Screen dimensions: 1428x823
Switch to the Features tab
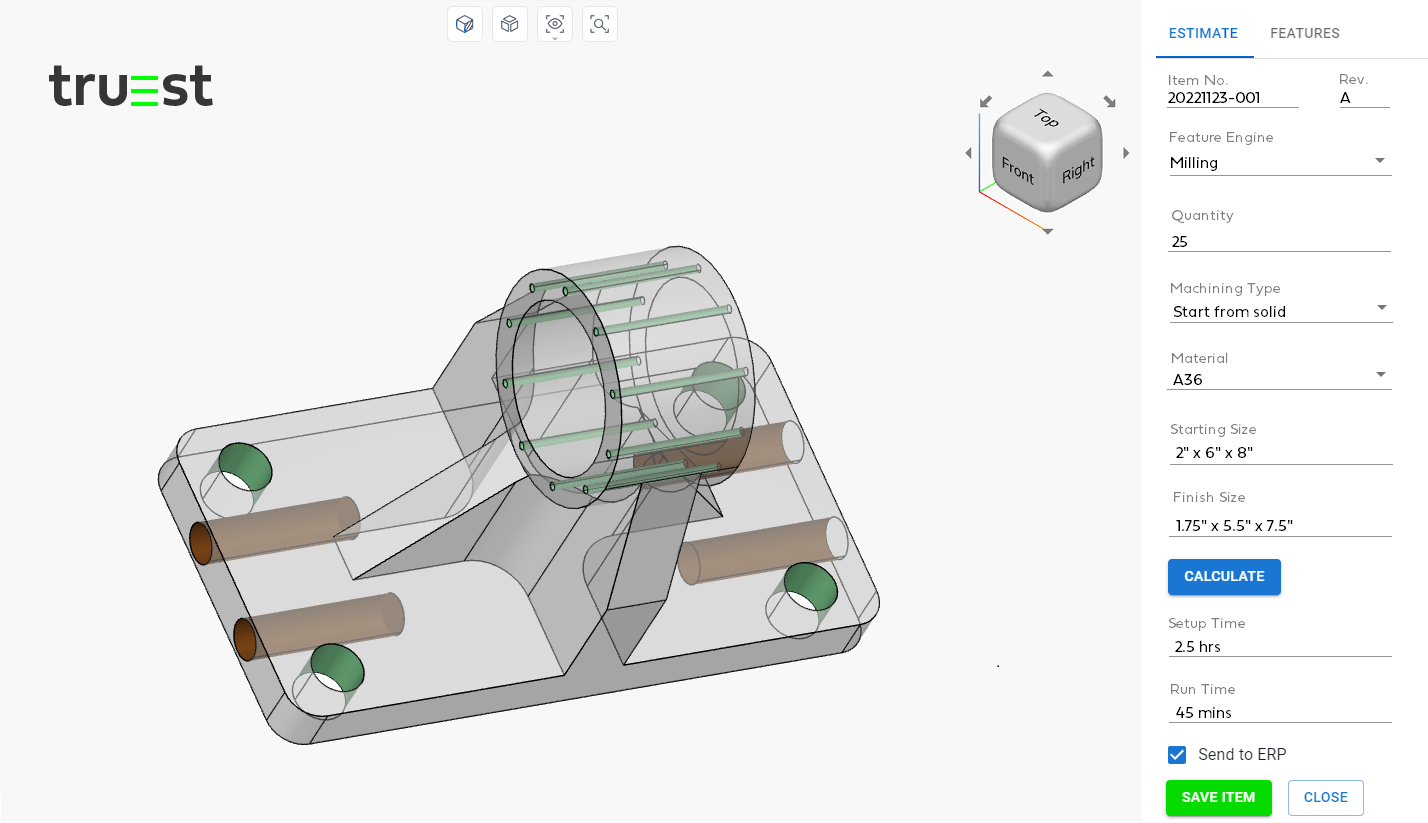pos(1304,33)
